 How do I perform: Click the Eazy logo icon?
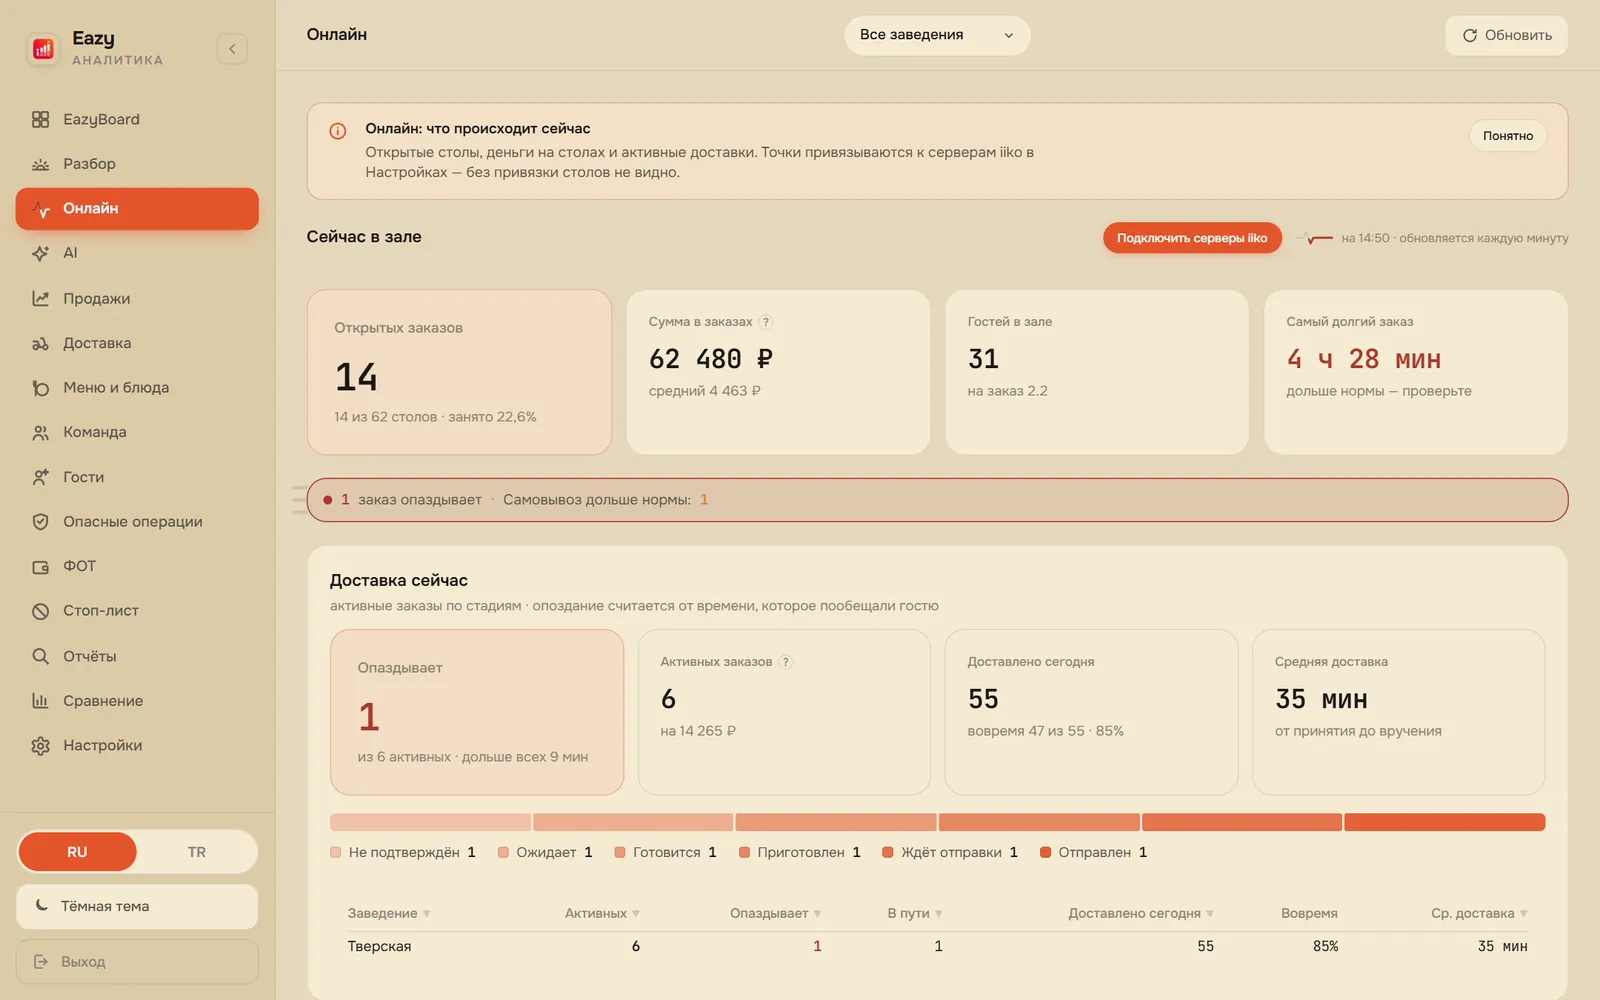43,48
